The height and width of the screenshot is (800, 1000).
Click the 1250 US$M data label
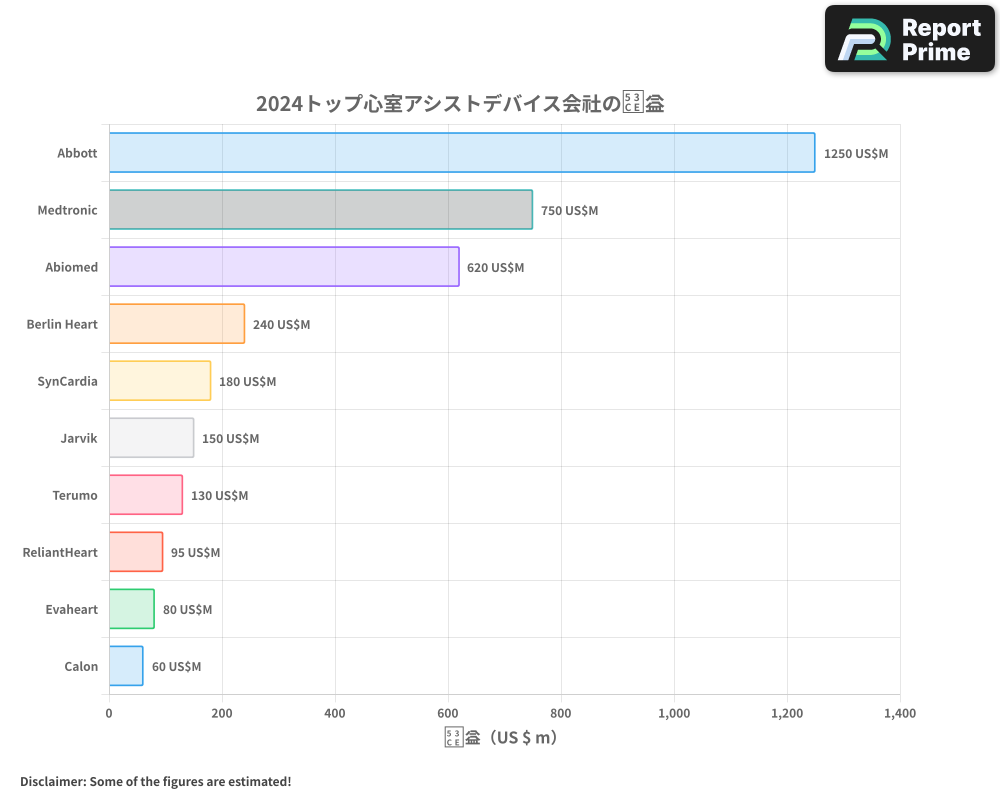coord(855,154)
